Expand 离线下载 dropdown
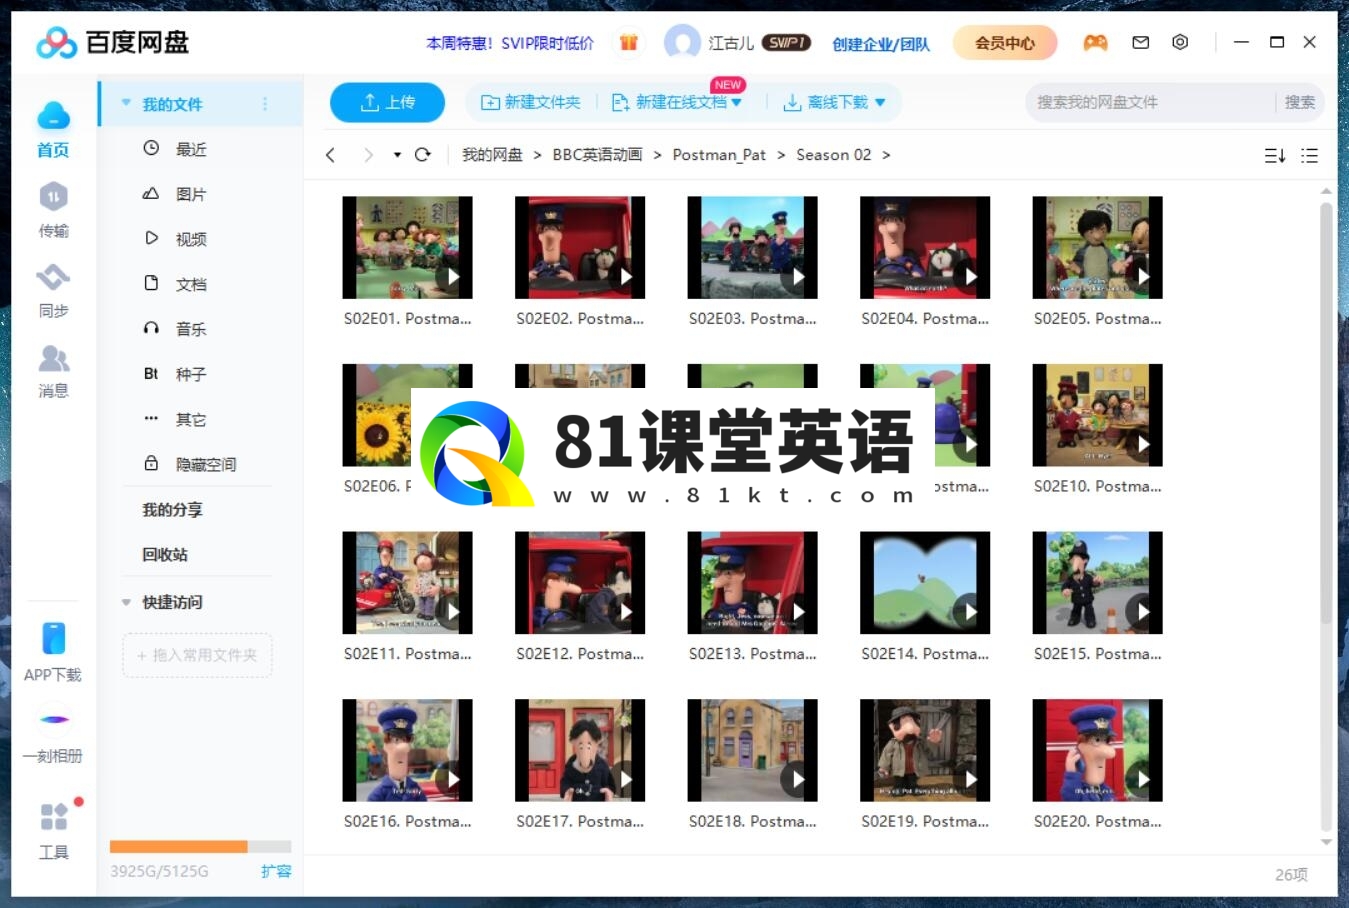Screen dimensions: 1349x908 [x=880, y=102]
